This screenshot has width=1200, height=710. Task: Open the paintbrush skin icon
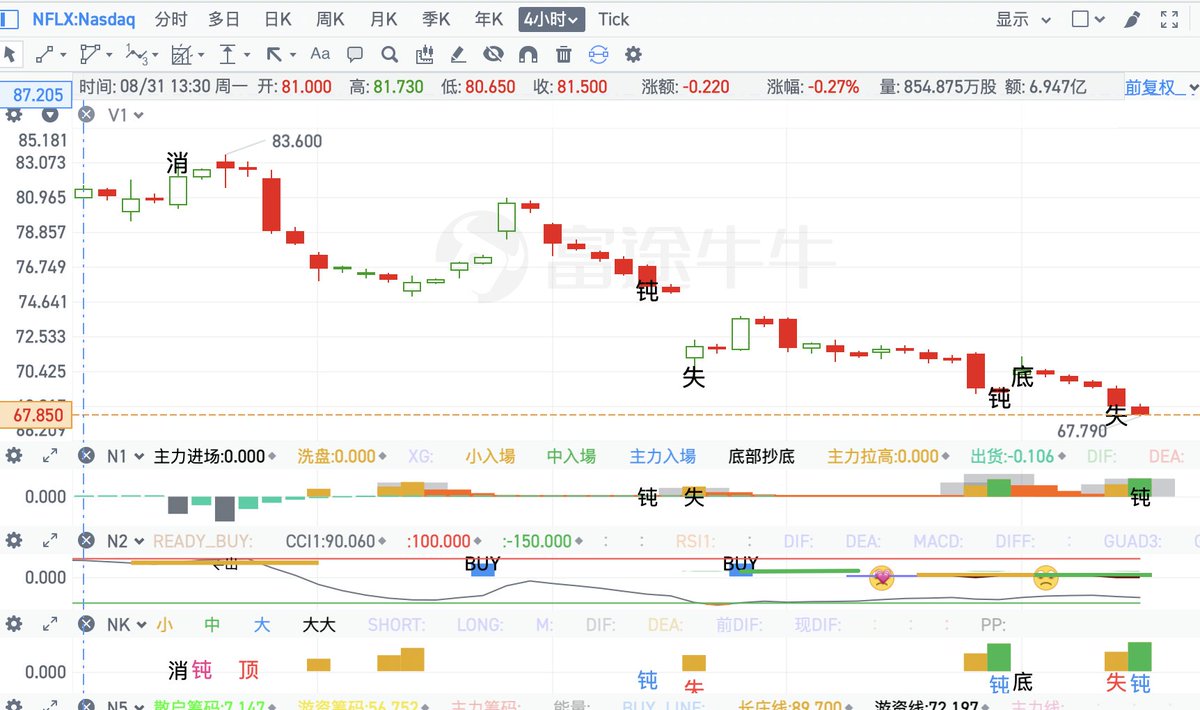1132,19
